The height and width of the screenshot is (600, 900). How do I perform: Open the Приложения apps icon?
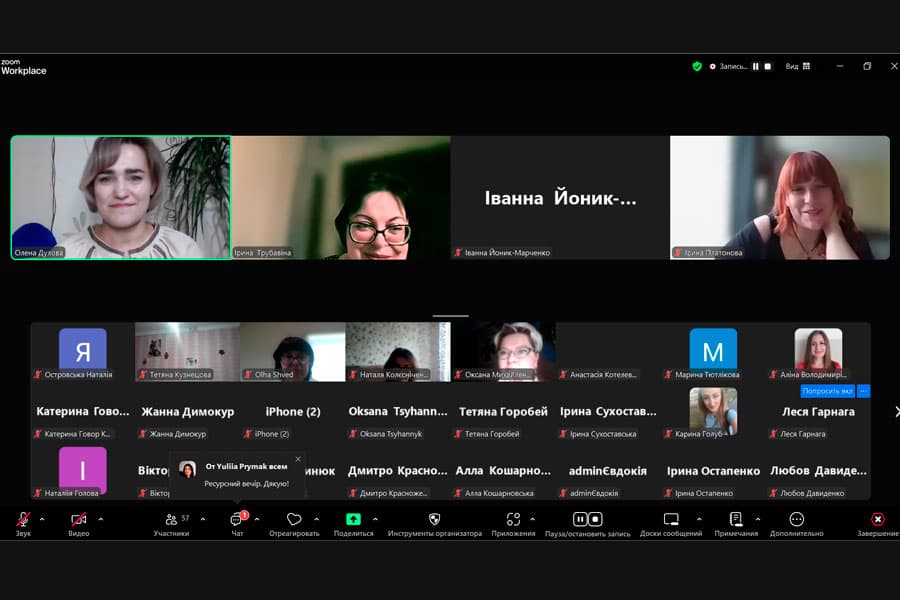tap(513, 521)
